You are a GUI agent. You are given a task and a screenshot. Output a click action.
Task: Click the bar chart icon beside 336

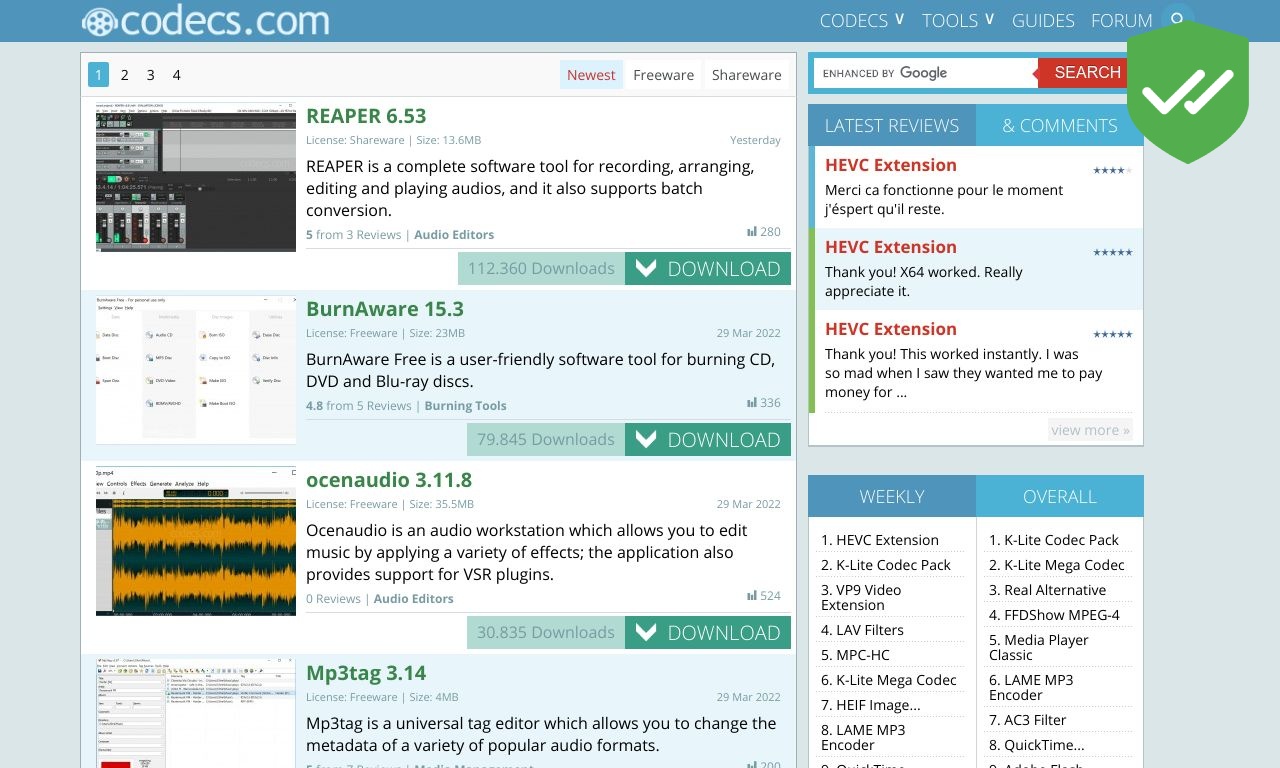click(752, 403)
